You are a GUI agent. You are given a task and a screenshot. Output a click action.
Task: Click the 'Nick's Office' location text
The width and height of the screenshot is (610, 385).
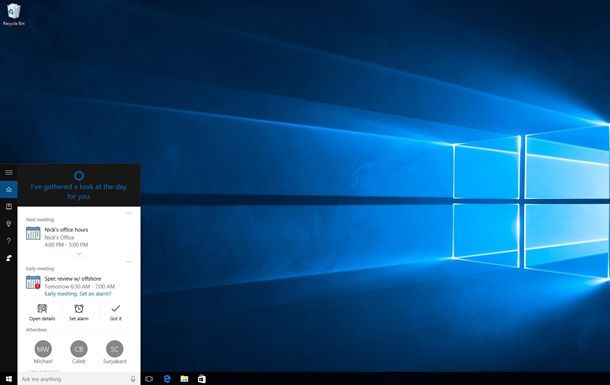click(x=59, y=237)
